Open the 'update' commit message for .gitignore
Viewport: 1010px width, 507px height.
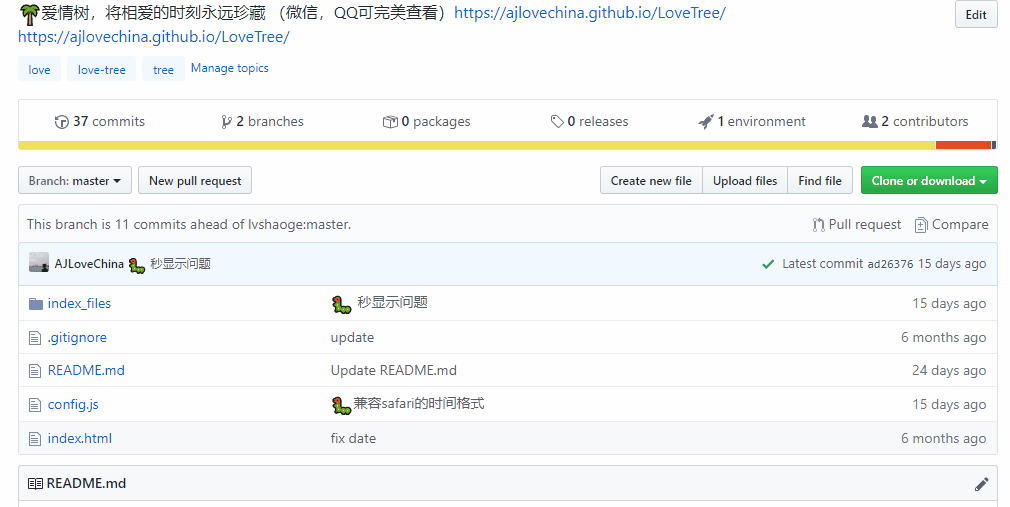[x=352, y=338]
